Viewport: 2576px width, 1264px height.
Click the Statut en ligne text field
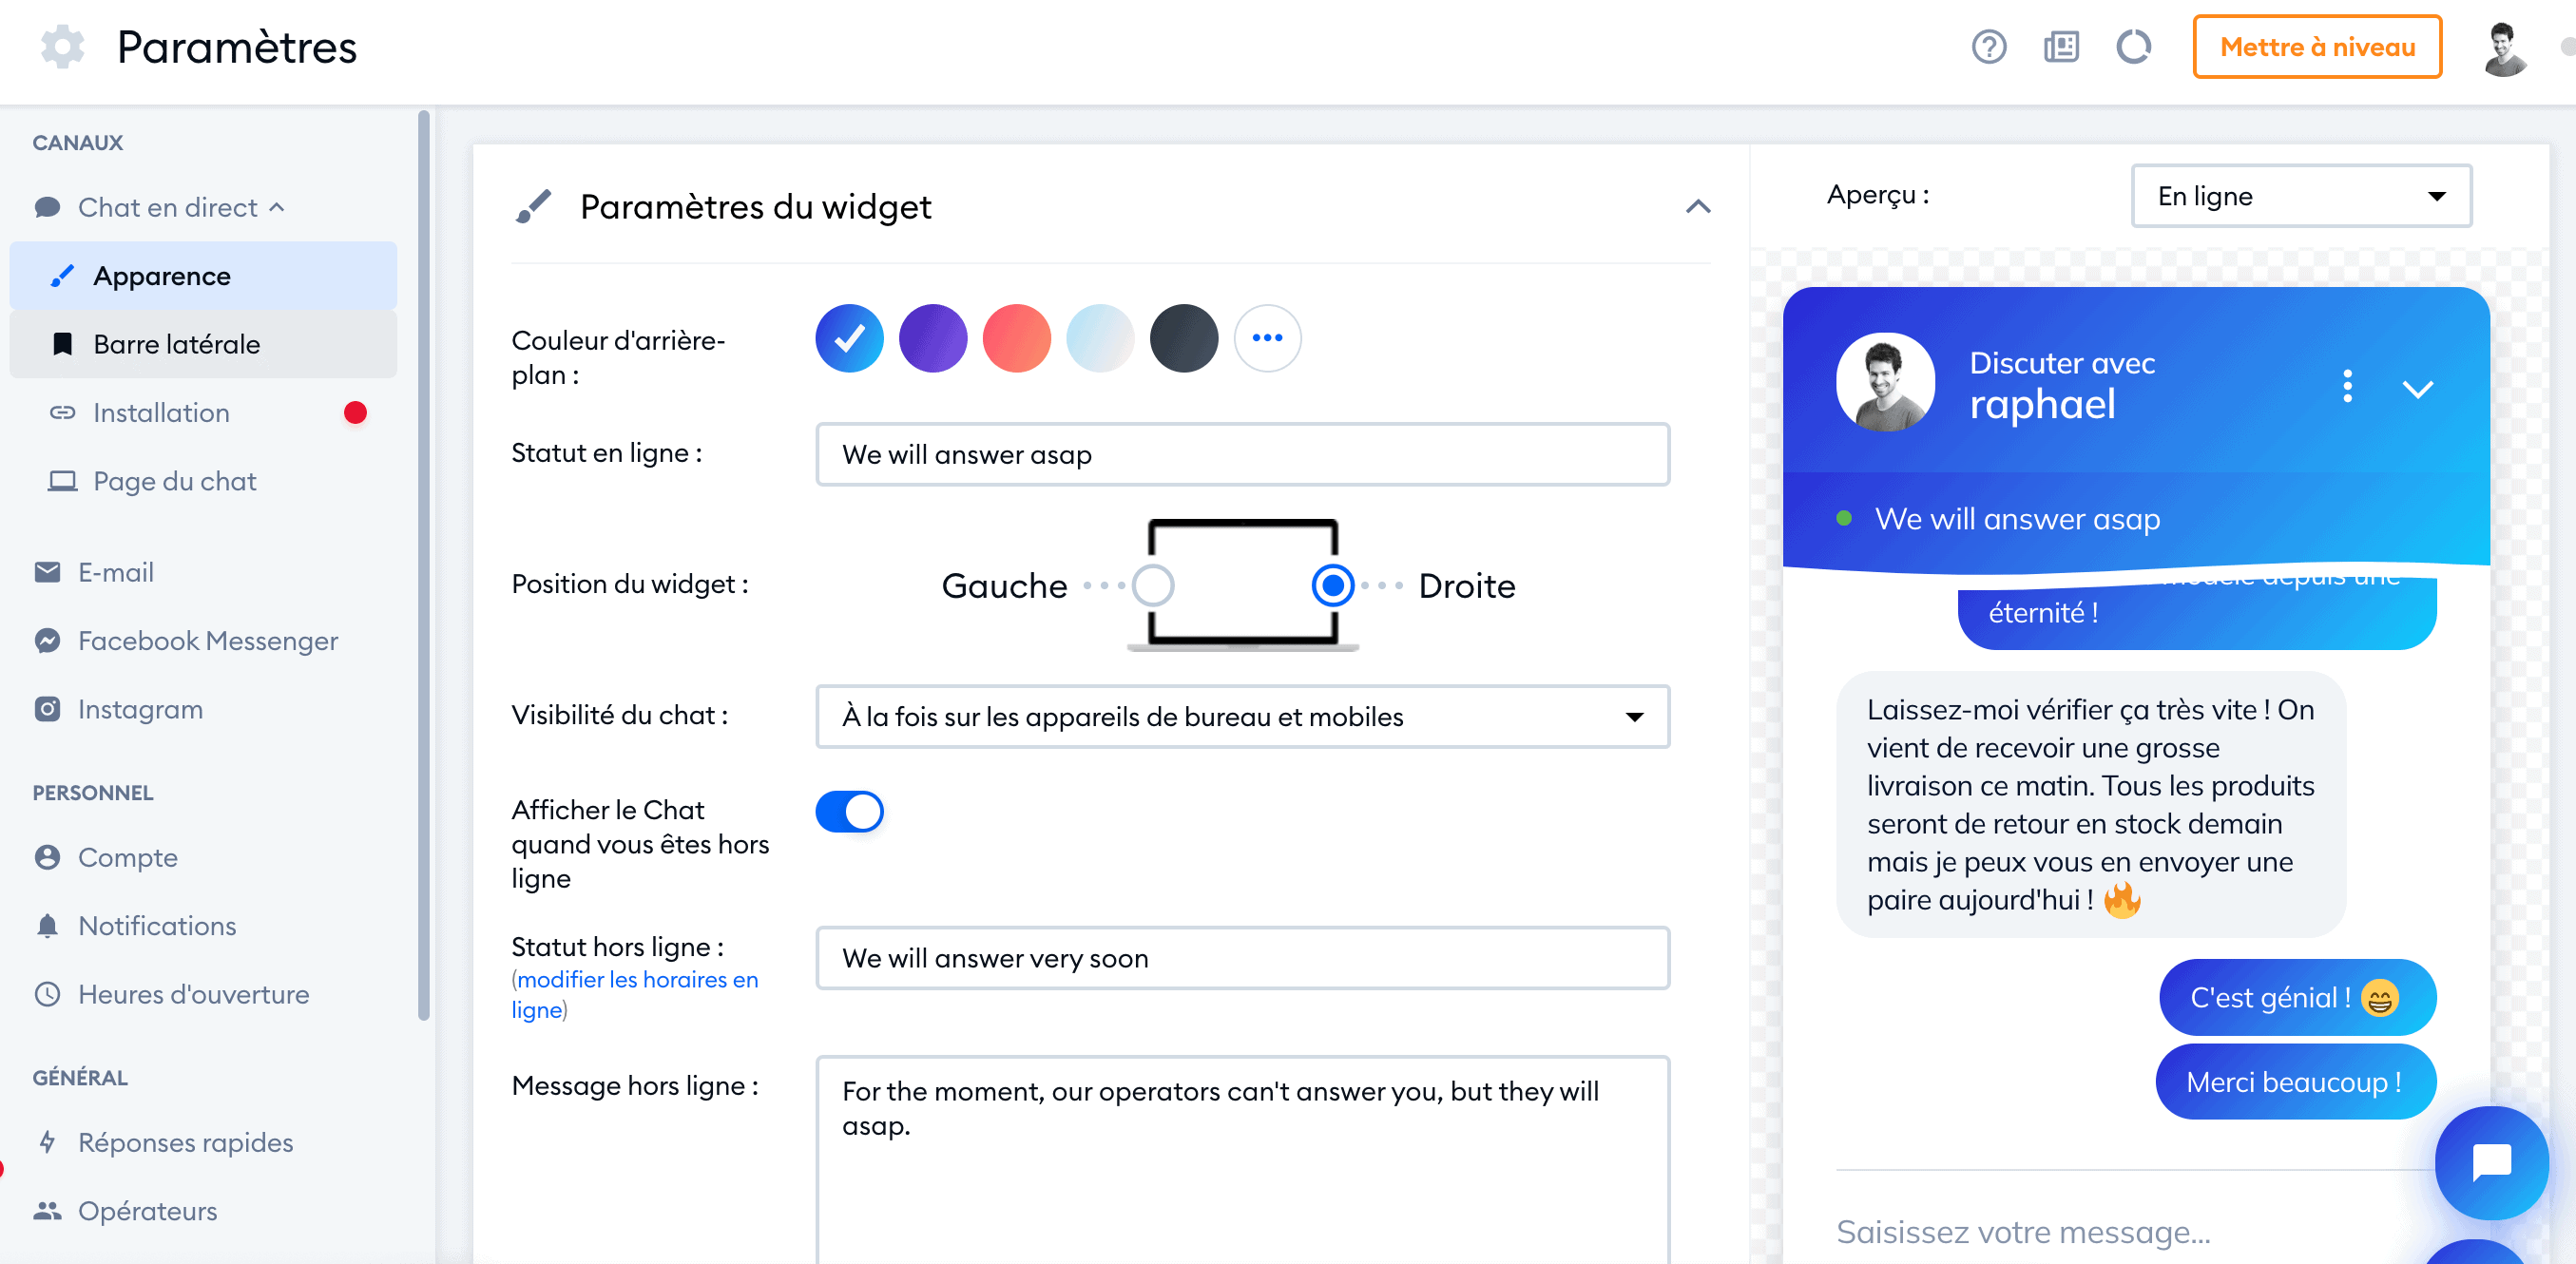pyautogui.click(x=1242, y=454)
